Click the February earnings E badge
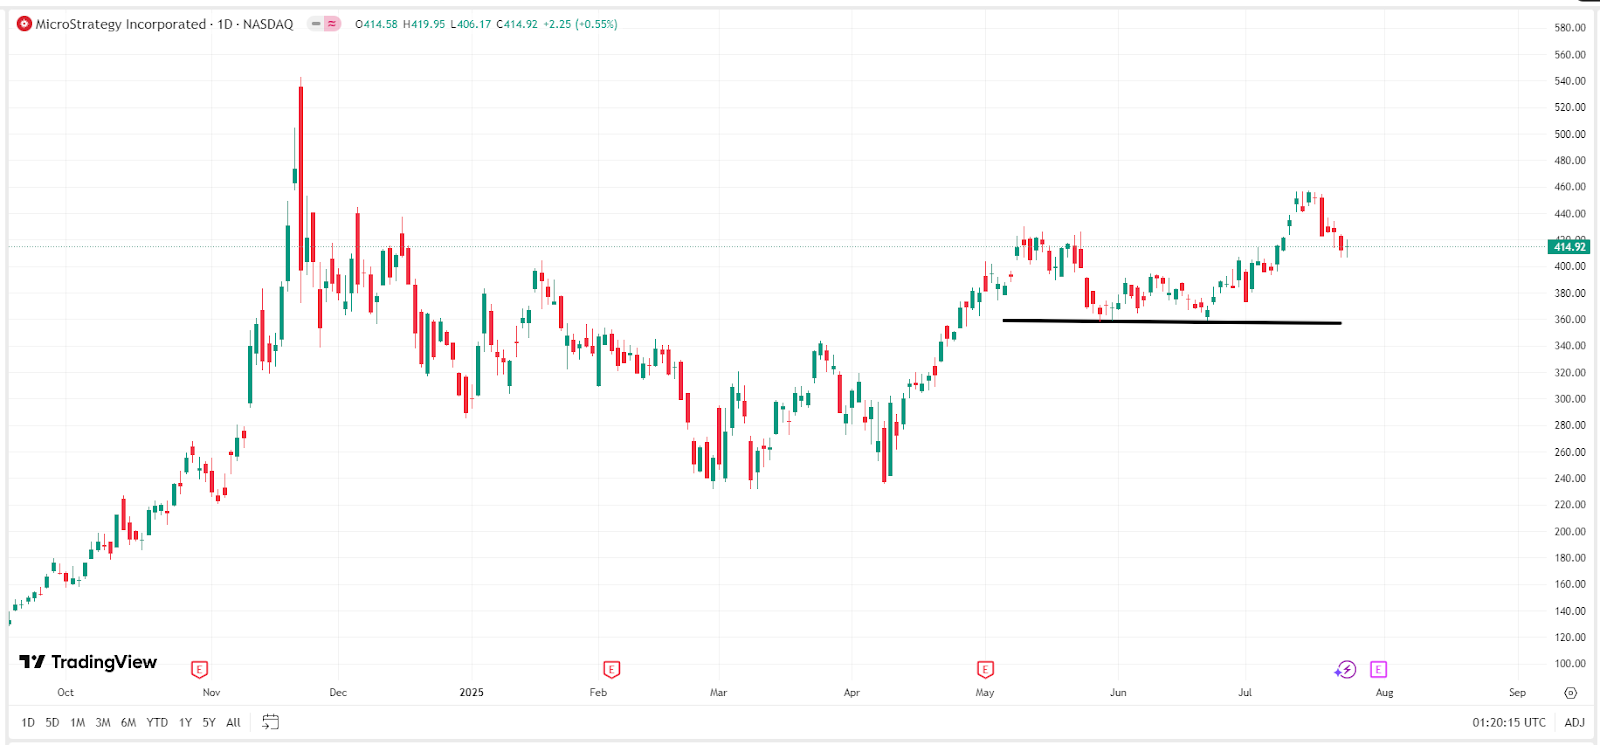Viewport: 1600px width, 745px height. pos(610,668)
